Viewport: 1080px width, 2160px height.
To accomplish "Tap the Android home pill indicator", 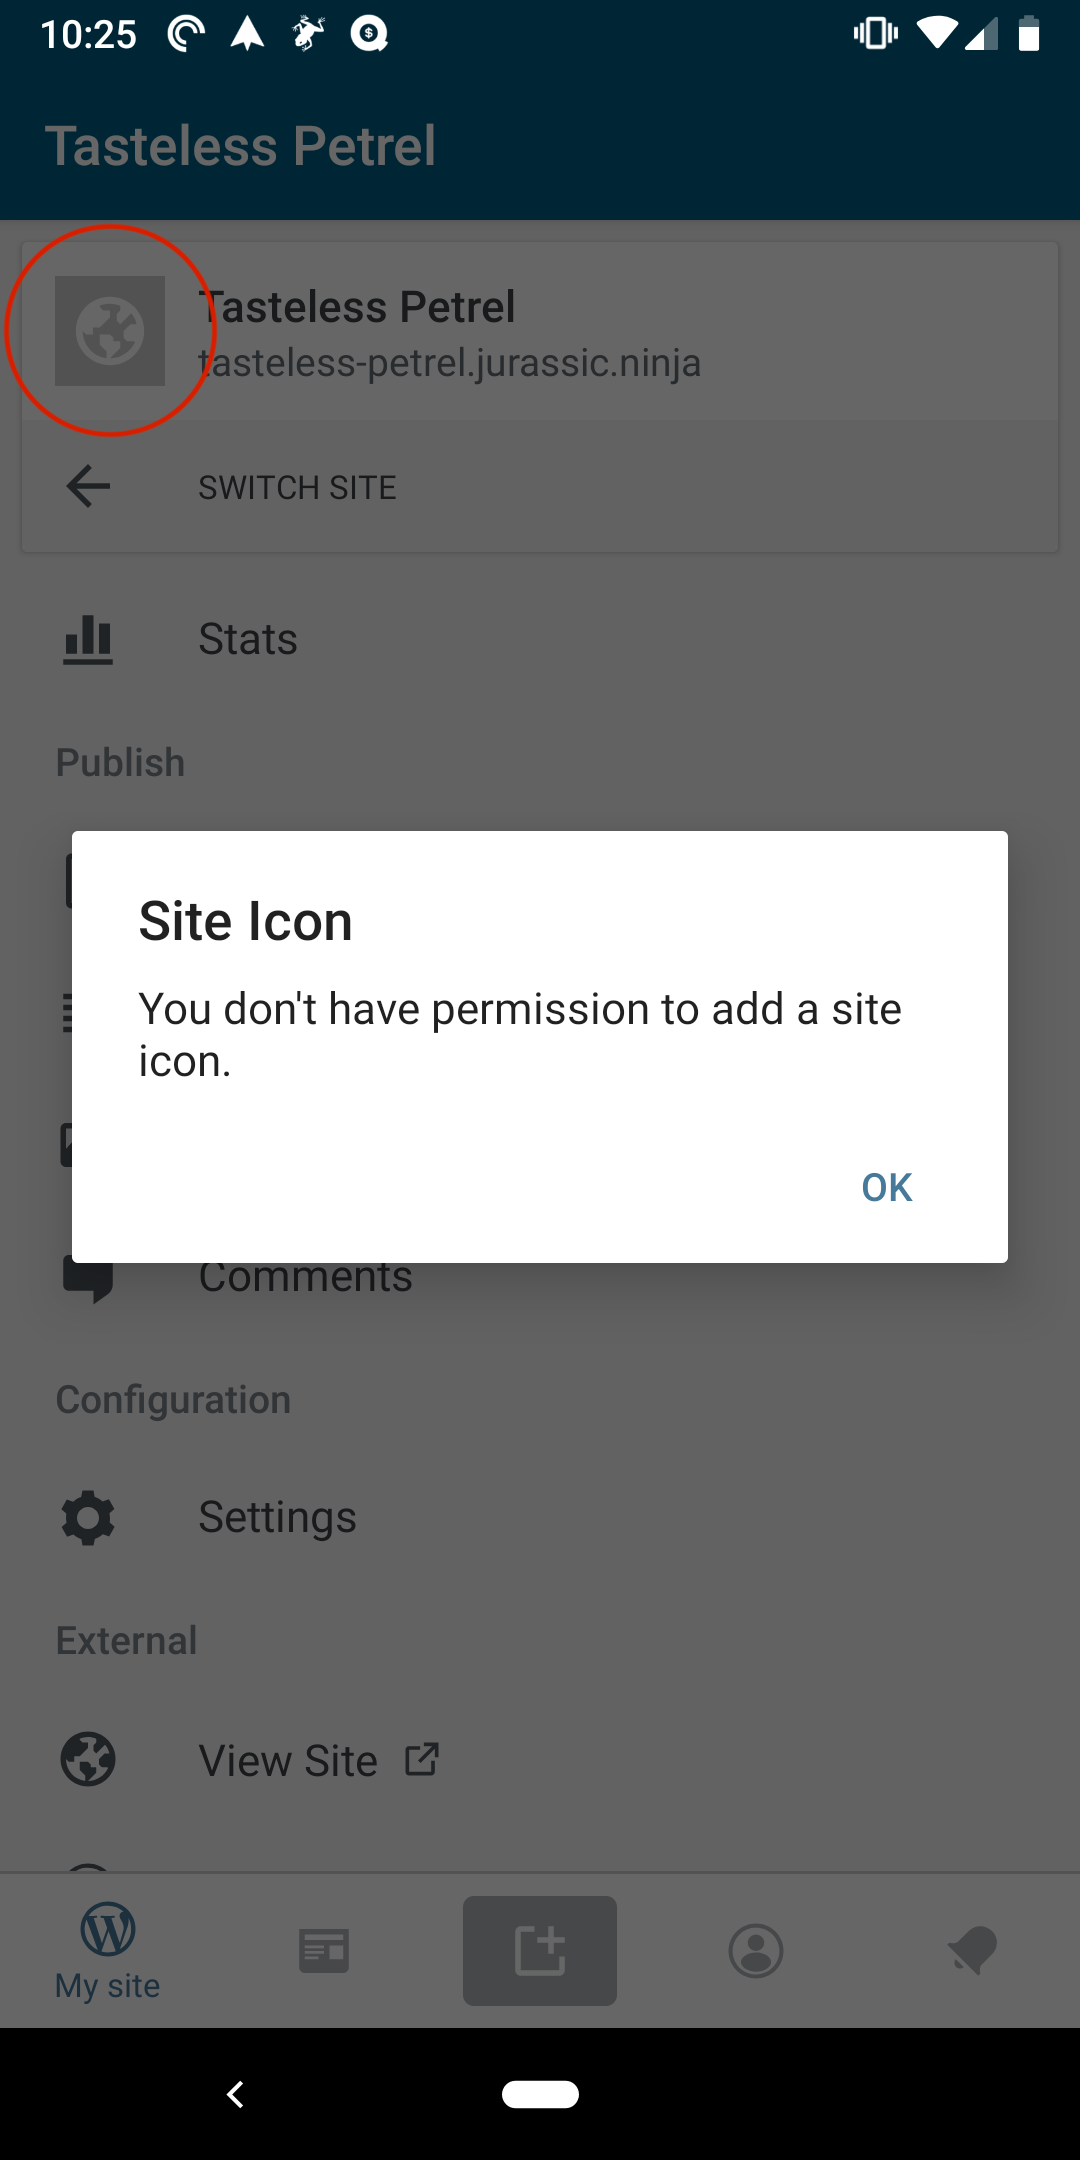I will point(539,2094).
